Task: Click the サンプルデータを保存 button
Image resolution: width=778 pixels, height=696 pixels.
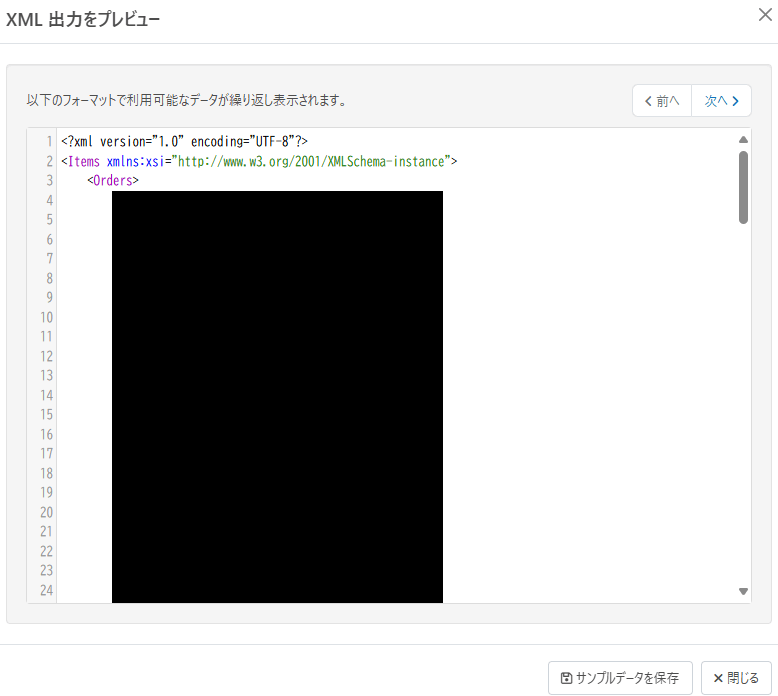Action: [x=620, y=678]
